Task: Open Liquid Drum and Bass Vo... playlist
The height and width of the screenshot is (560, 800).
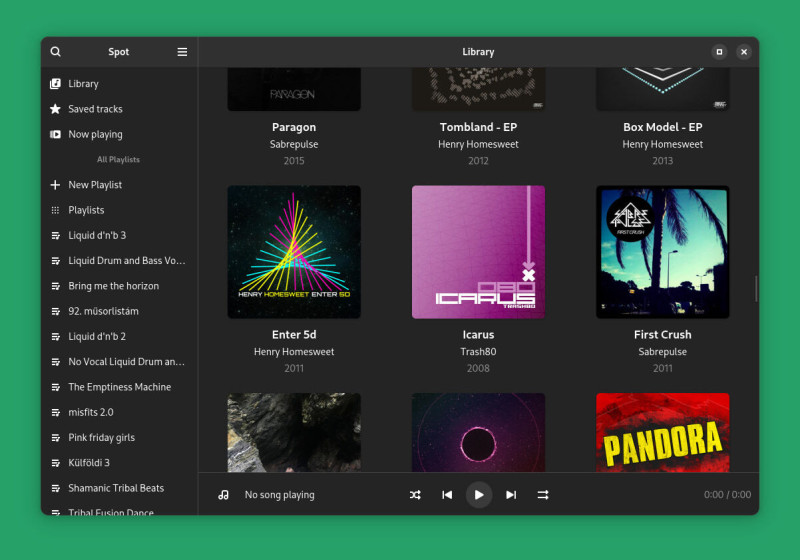Action: coord(118,261)
